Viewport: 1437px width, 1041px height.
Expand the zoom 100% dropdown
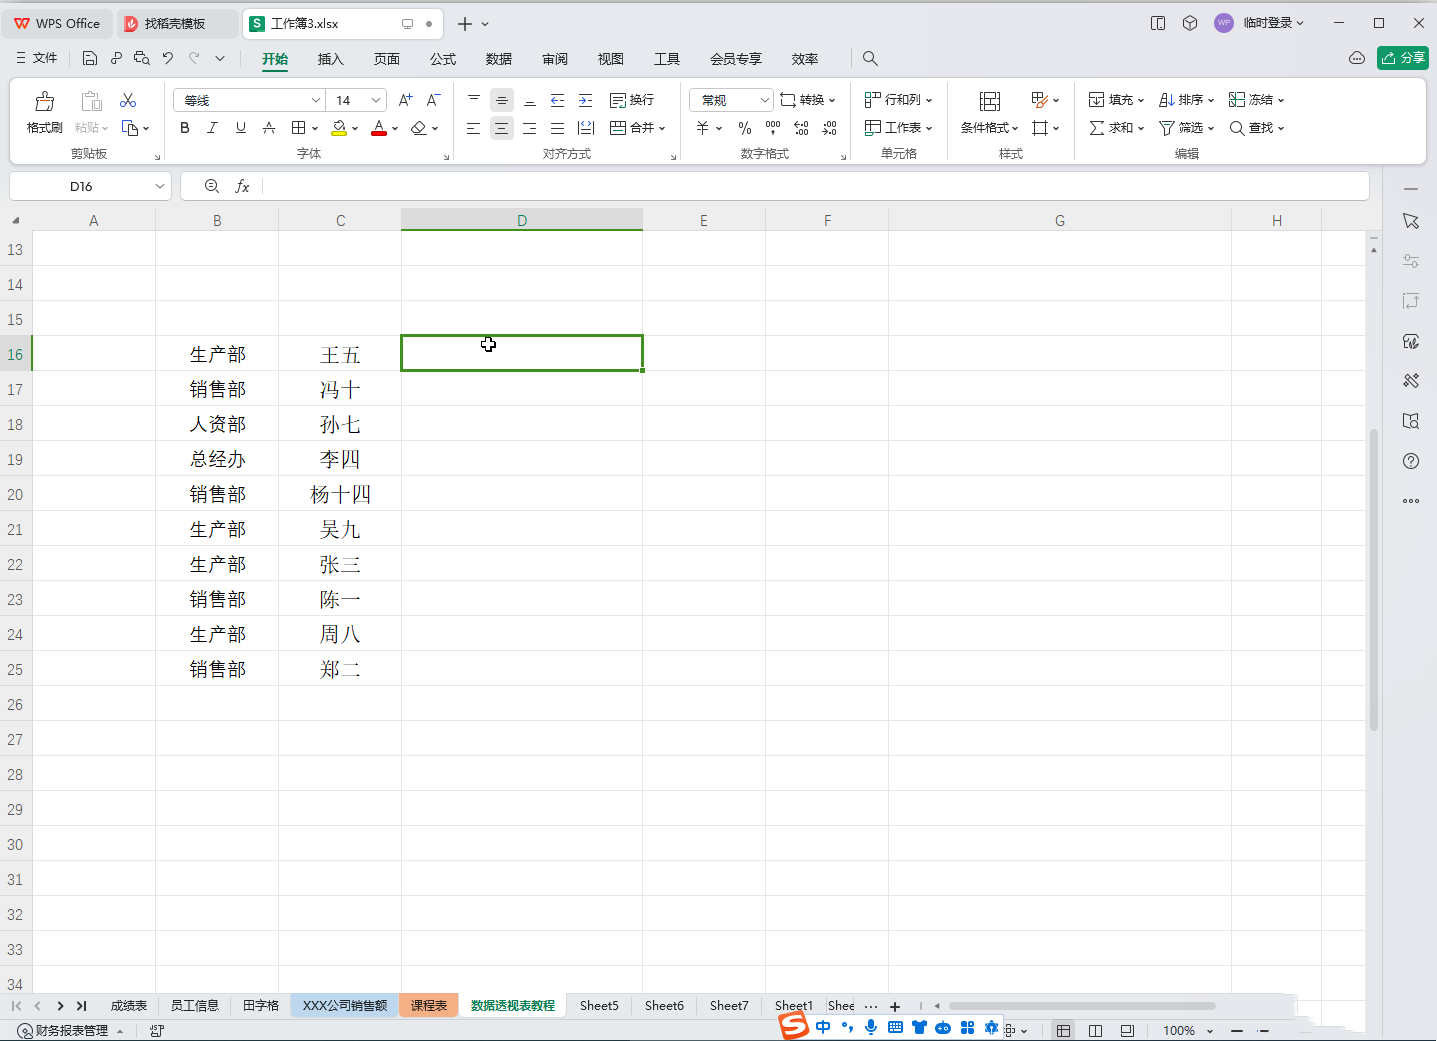tap(1210, 1031)
